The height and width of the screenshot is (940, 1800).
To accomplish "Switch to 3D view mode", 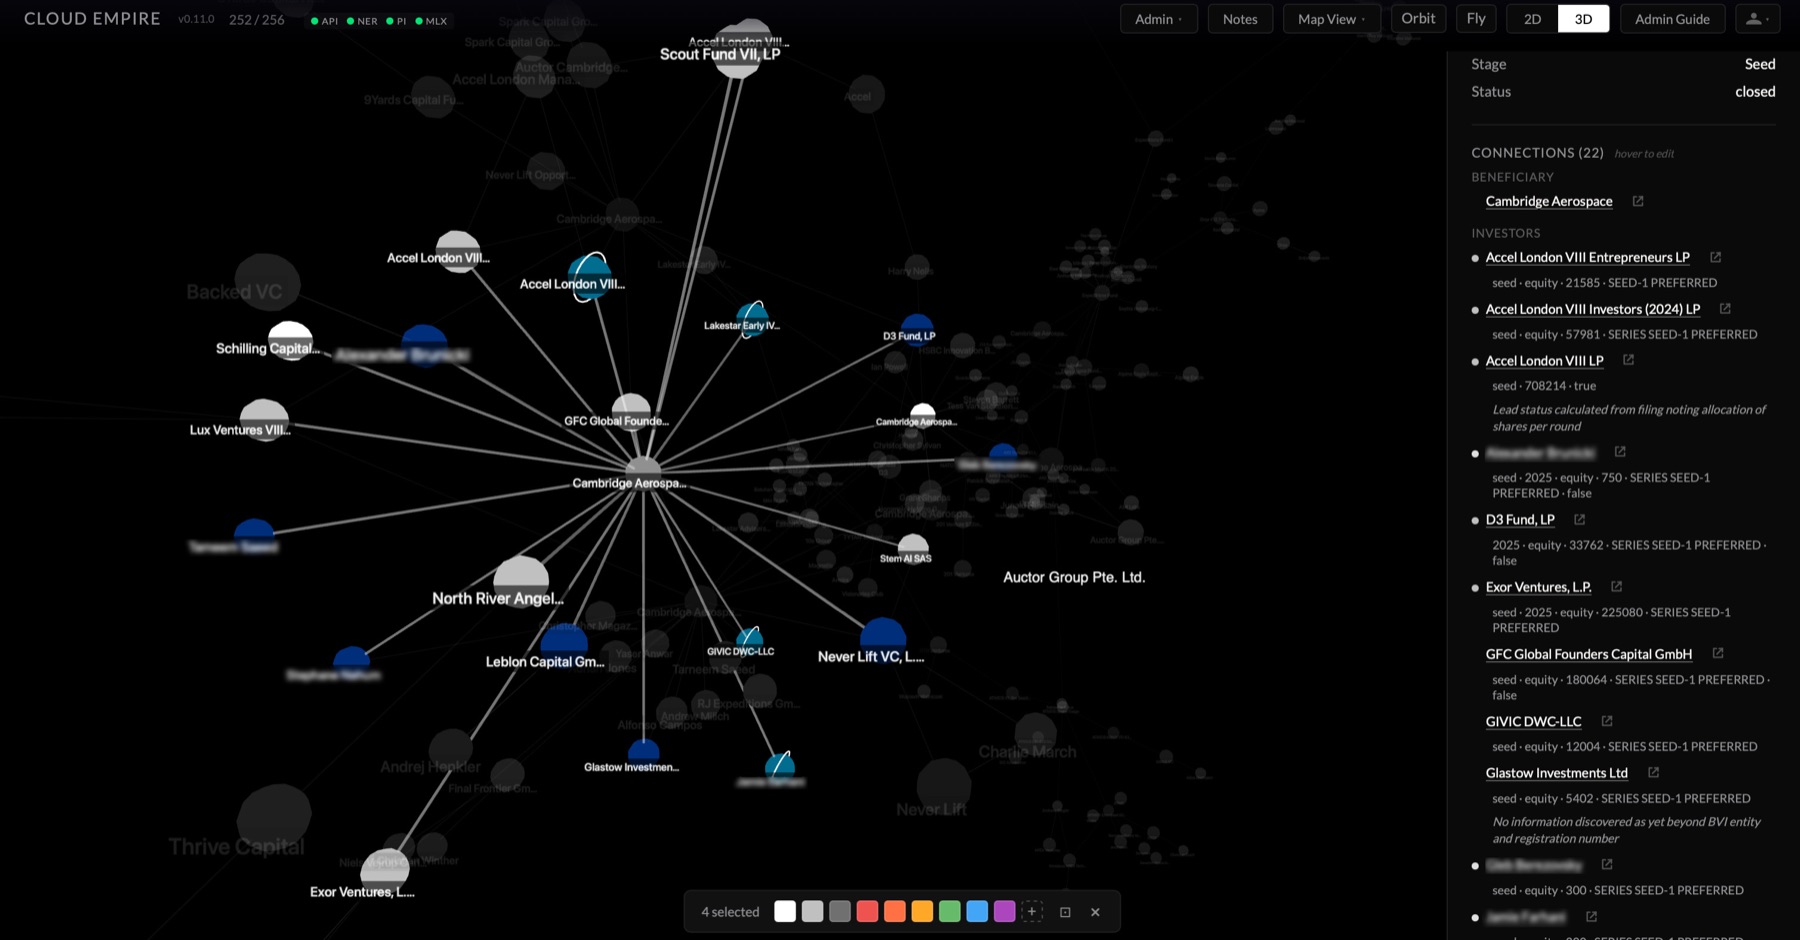I will (1583, 19).
